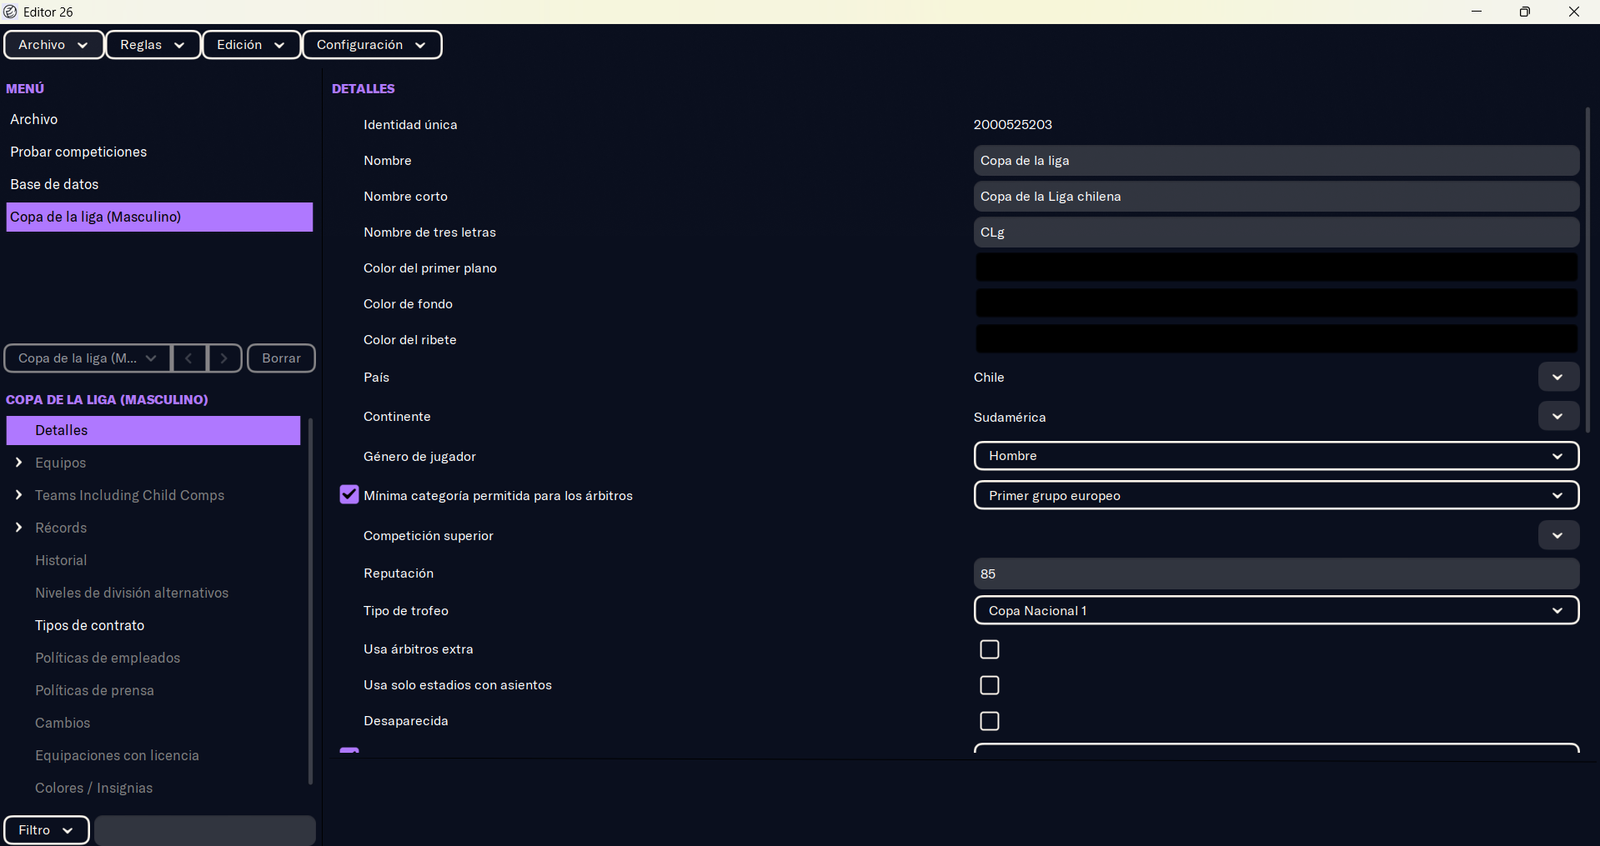Uncheck Mínima categoría permitida para árbitros
The width and height of the screenshot is (1600, 846).
point(349,495)
